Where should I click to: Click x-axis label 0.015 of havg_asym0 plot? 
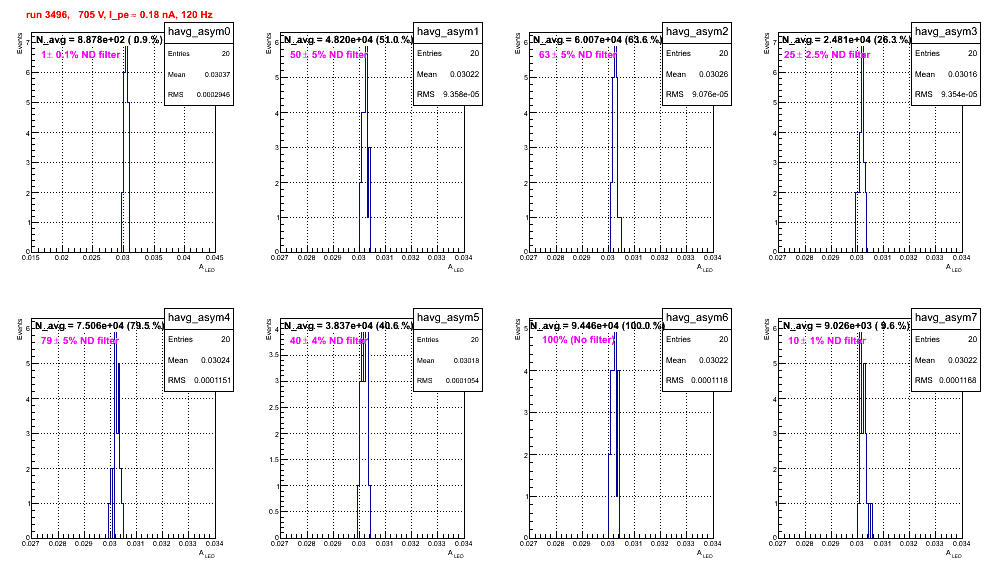pos(30,258)
